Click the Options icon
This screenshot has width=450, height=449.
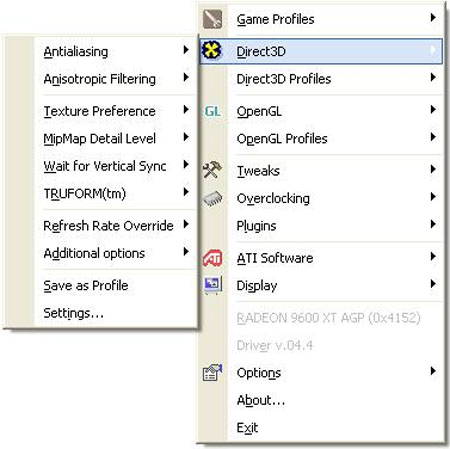213,372
